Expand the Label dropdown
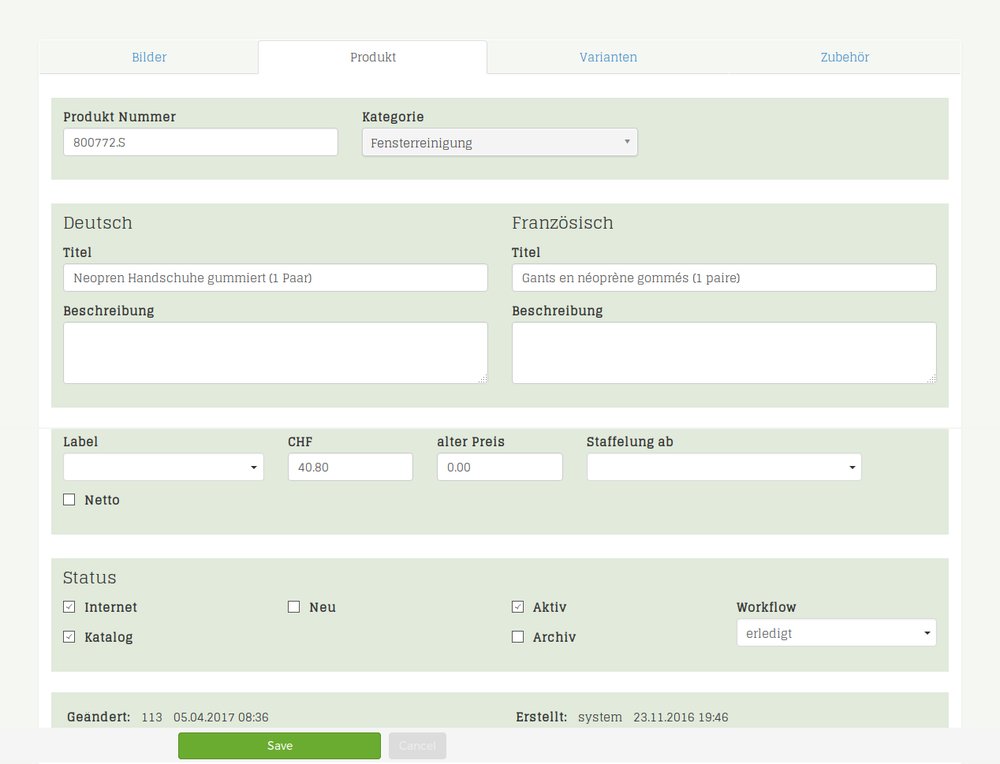 point(163,467)
